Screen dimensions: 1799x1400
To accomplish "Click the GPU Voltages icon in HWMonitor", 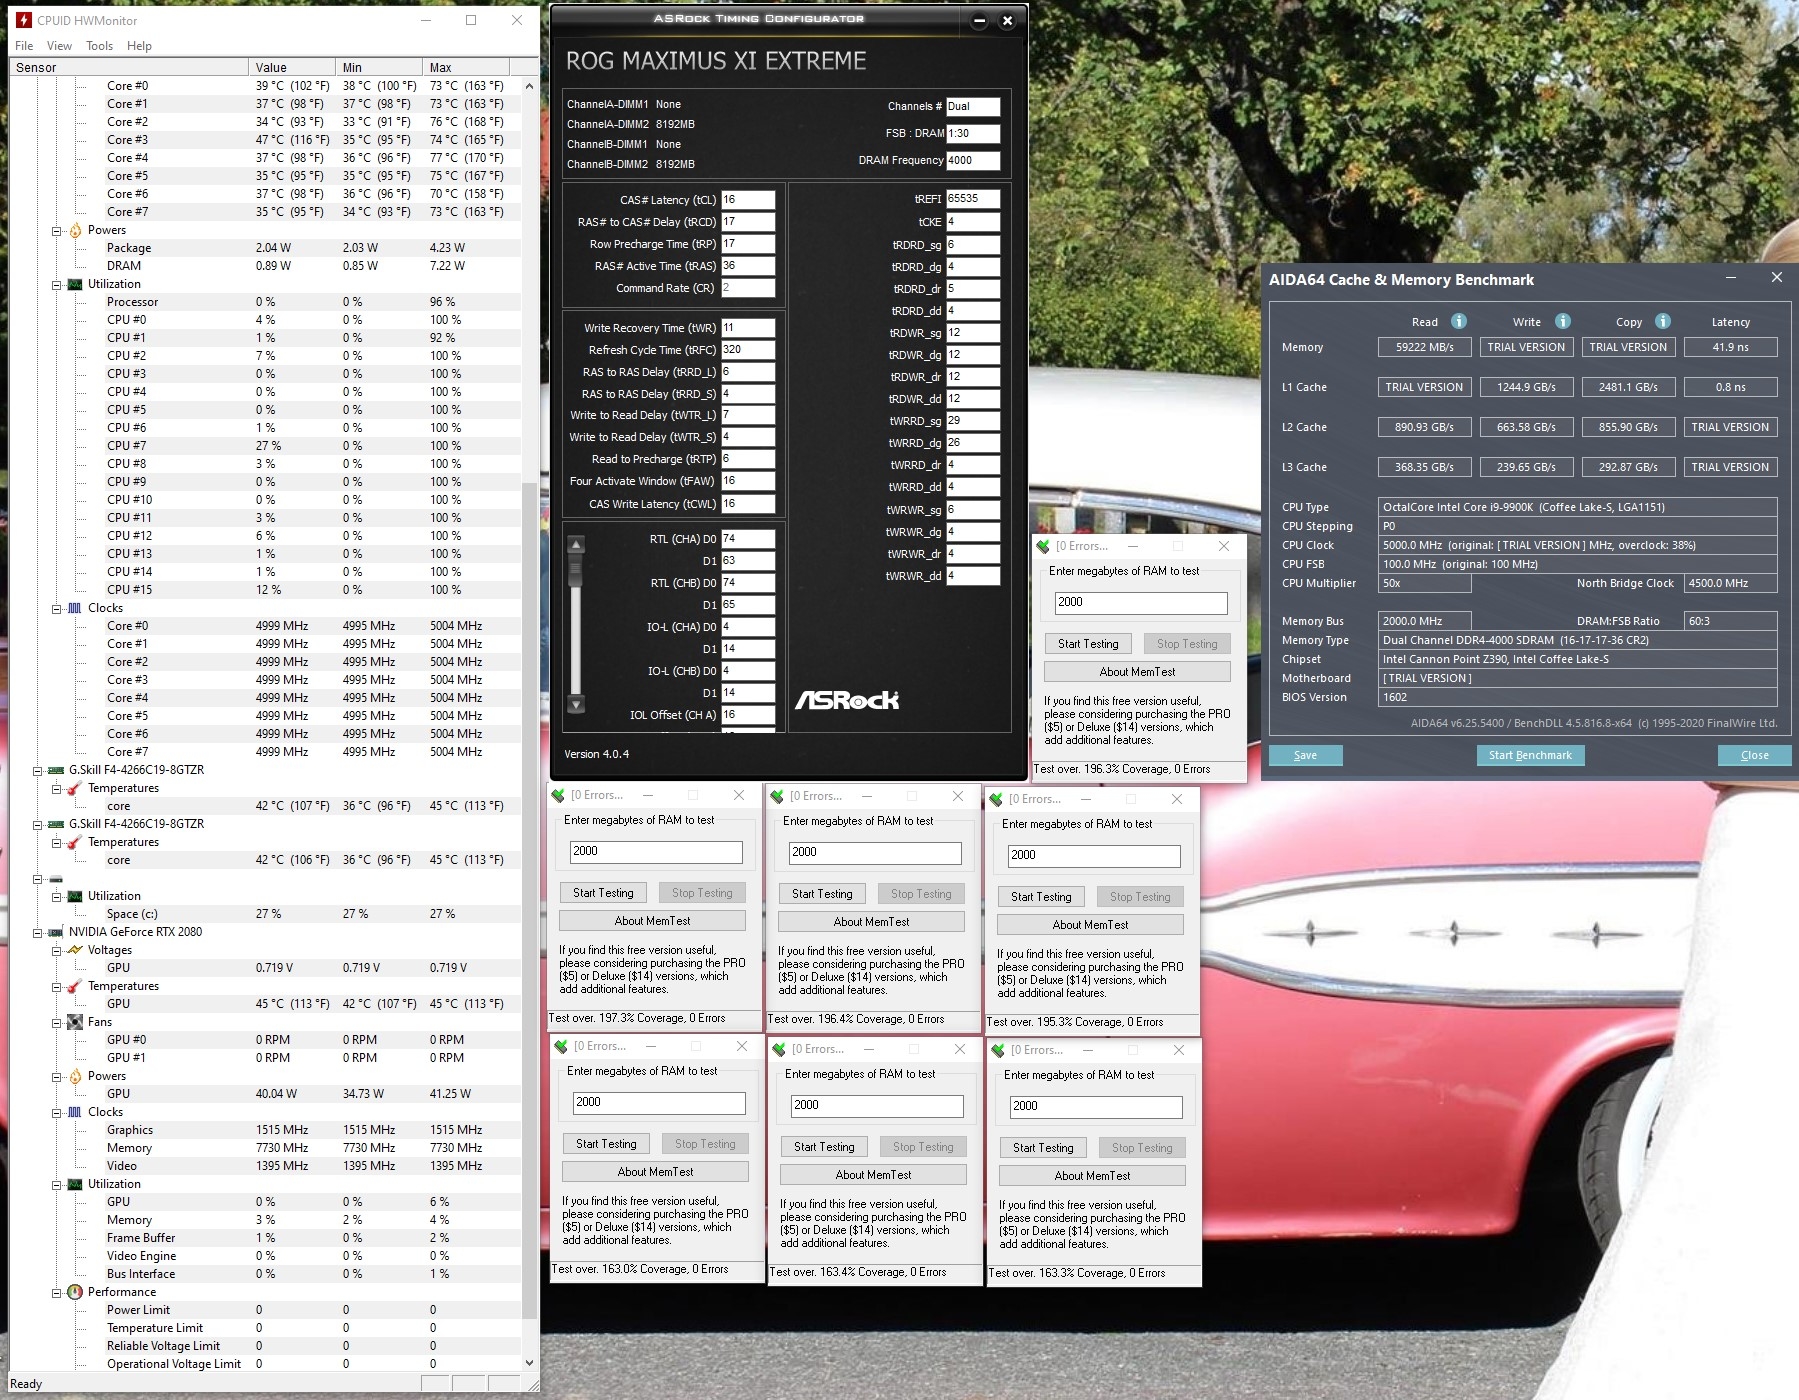I will click(x=75, y=950).
